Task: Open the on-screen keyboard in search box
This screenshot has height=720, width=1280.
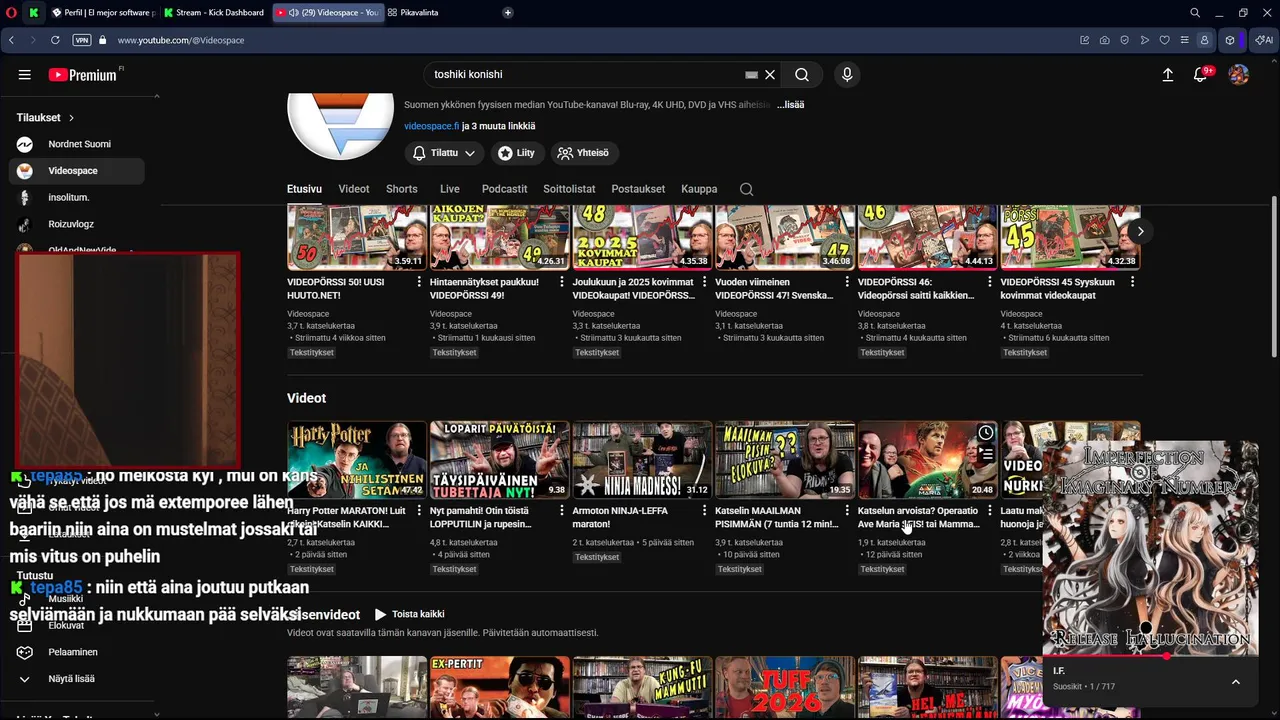Action: tap(752, 75)
